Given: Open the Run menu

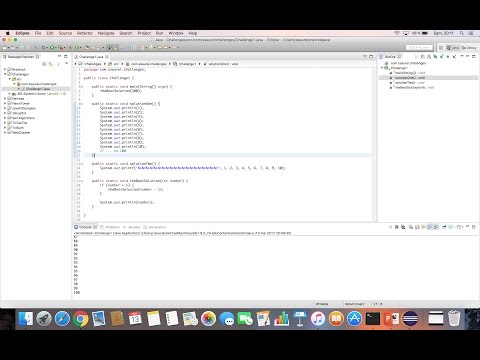Looking at the screenshot, I should pos(160,33).
